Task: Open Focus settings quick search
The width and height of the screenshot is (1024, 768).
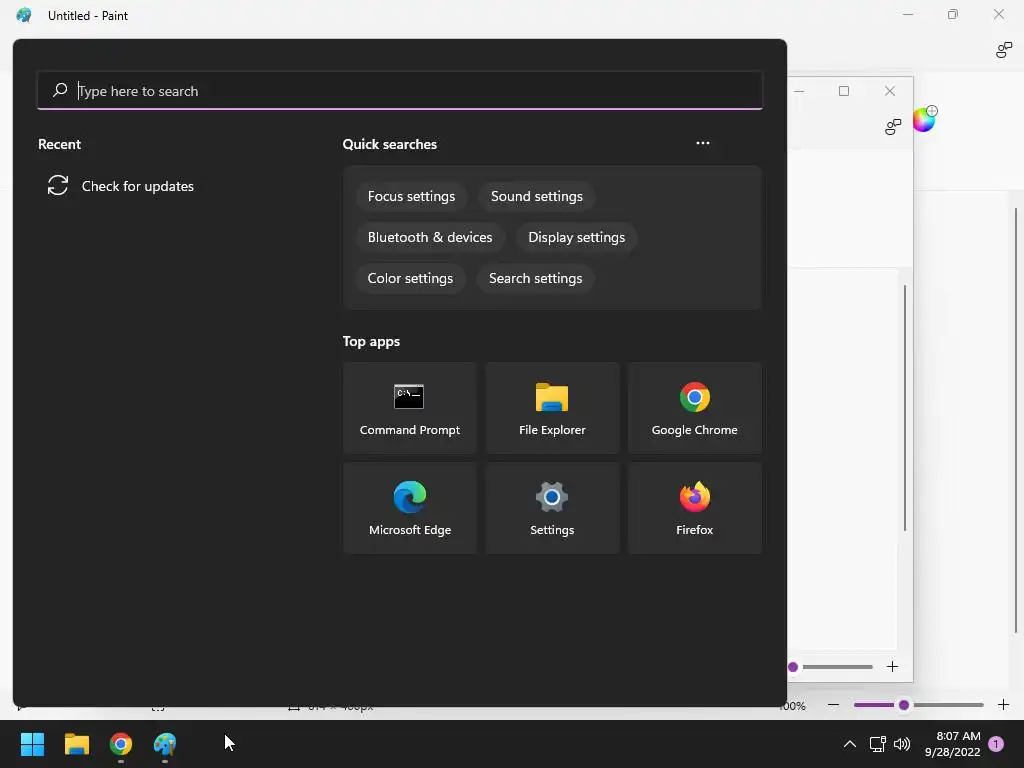Action: click(411, 197)
